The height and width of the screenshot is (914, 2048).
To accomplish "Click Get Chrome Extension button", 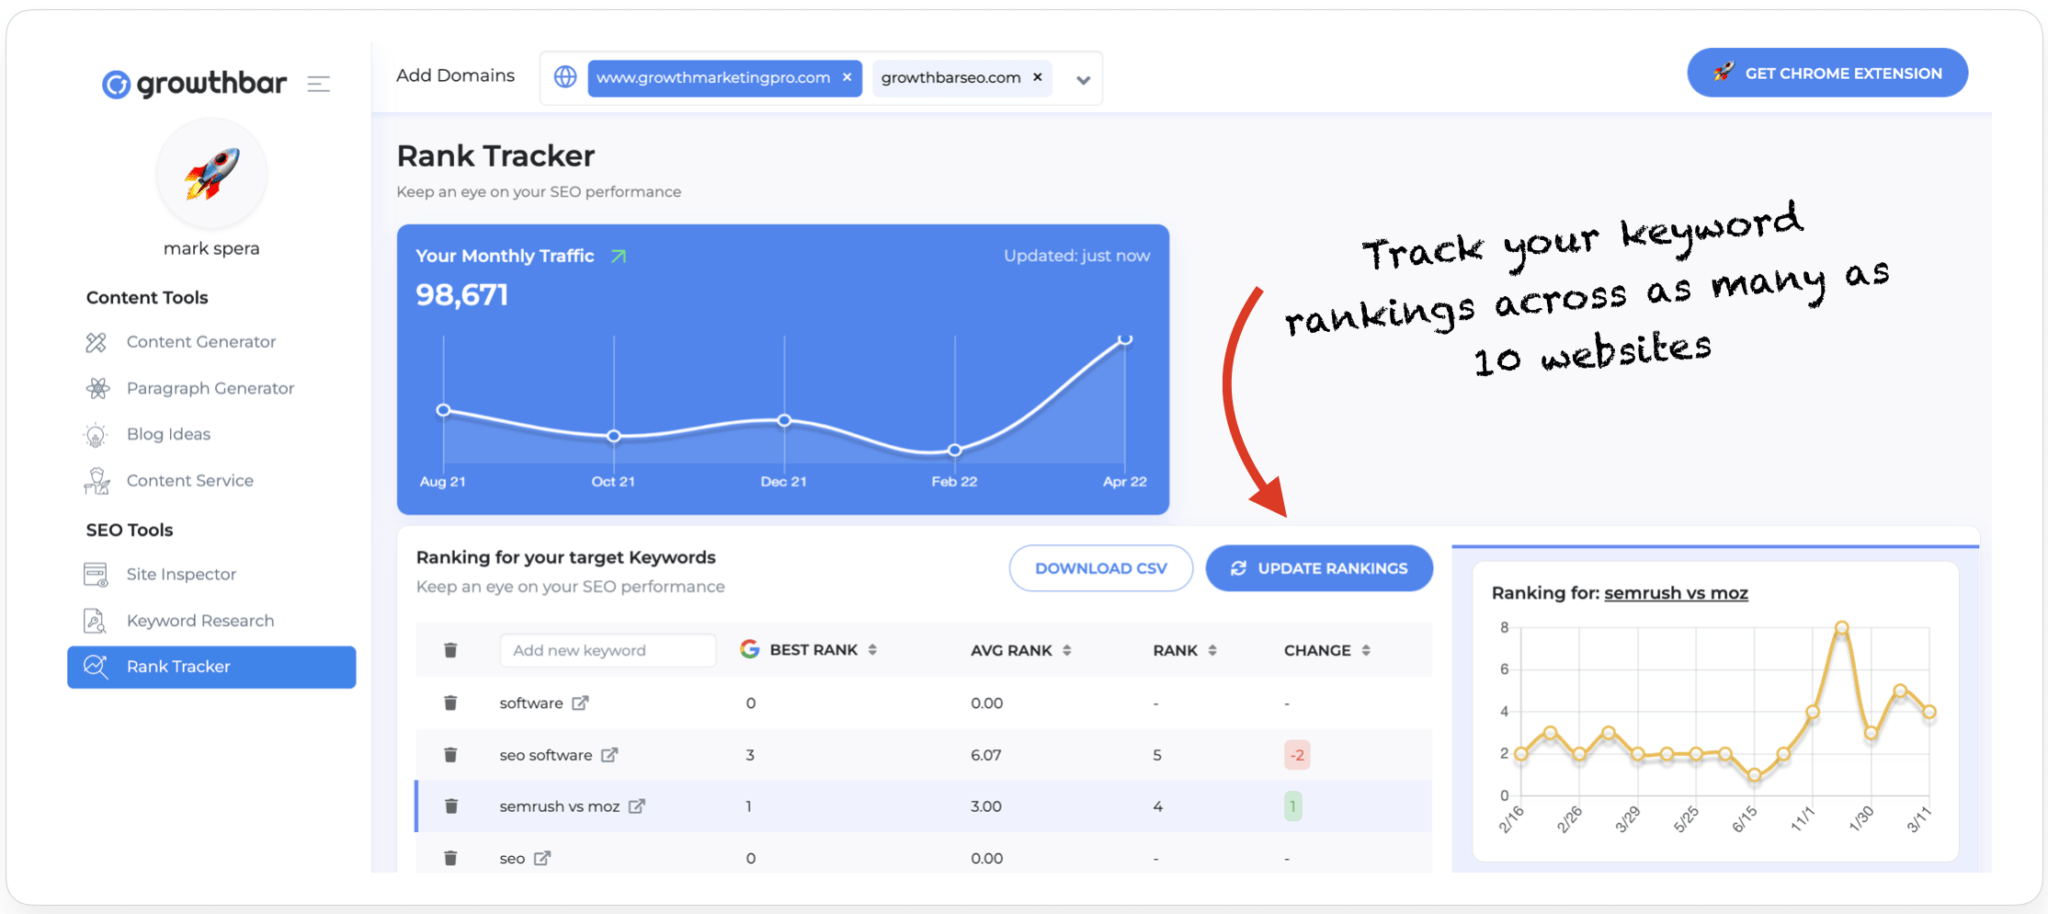I will [x=1827, y=73].
